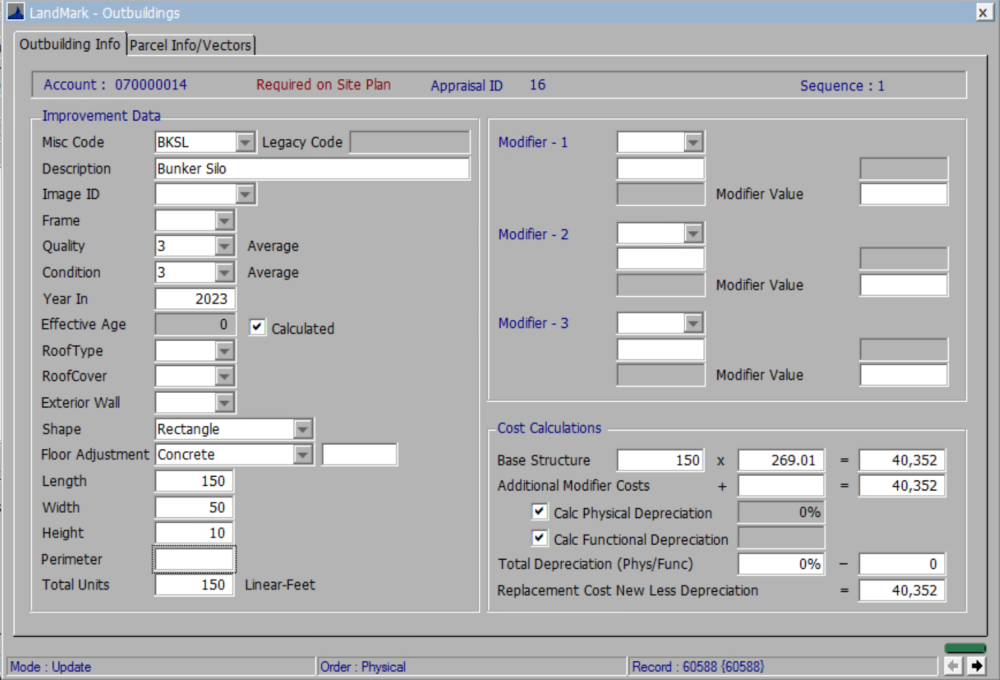Disable Calc Functional Depreciation

539,539
